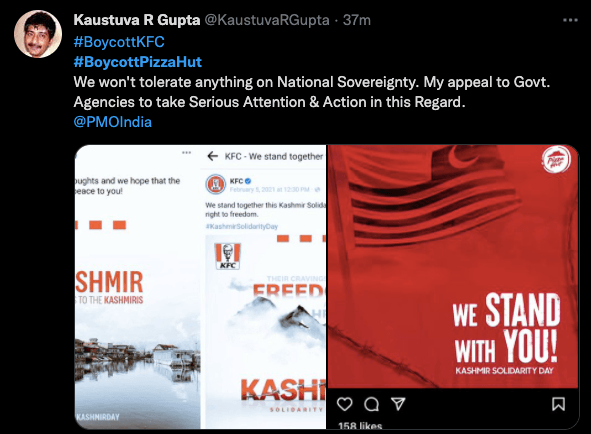The width and height of the screenshot is (591, 434).
Task: Open the #BoycottKFC hashtag
Action: (x=119, y=41)
